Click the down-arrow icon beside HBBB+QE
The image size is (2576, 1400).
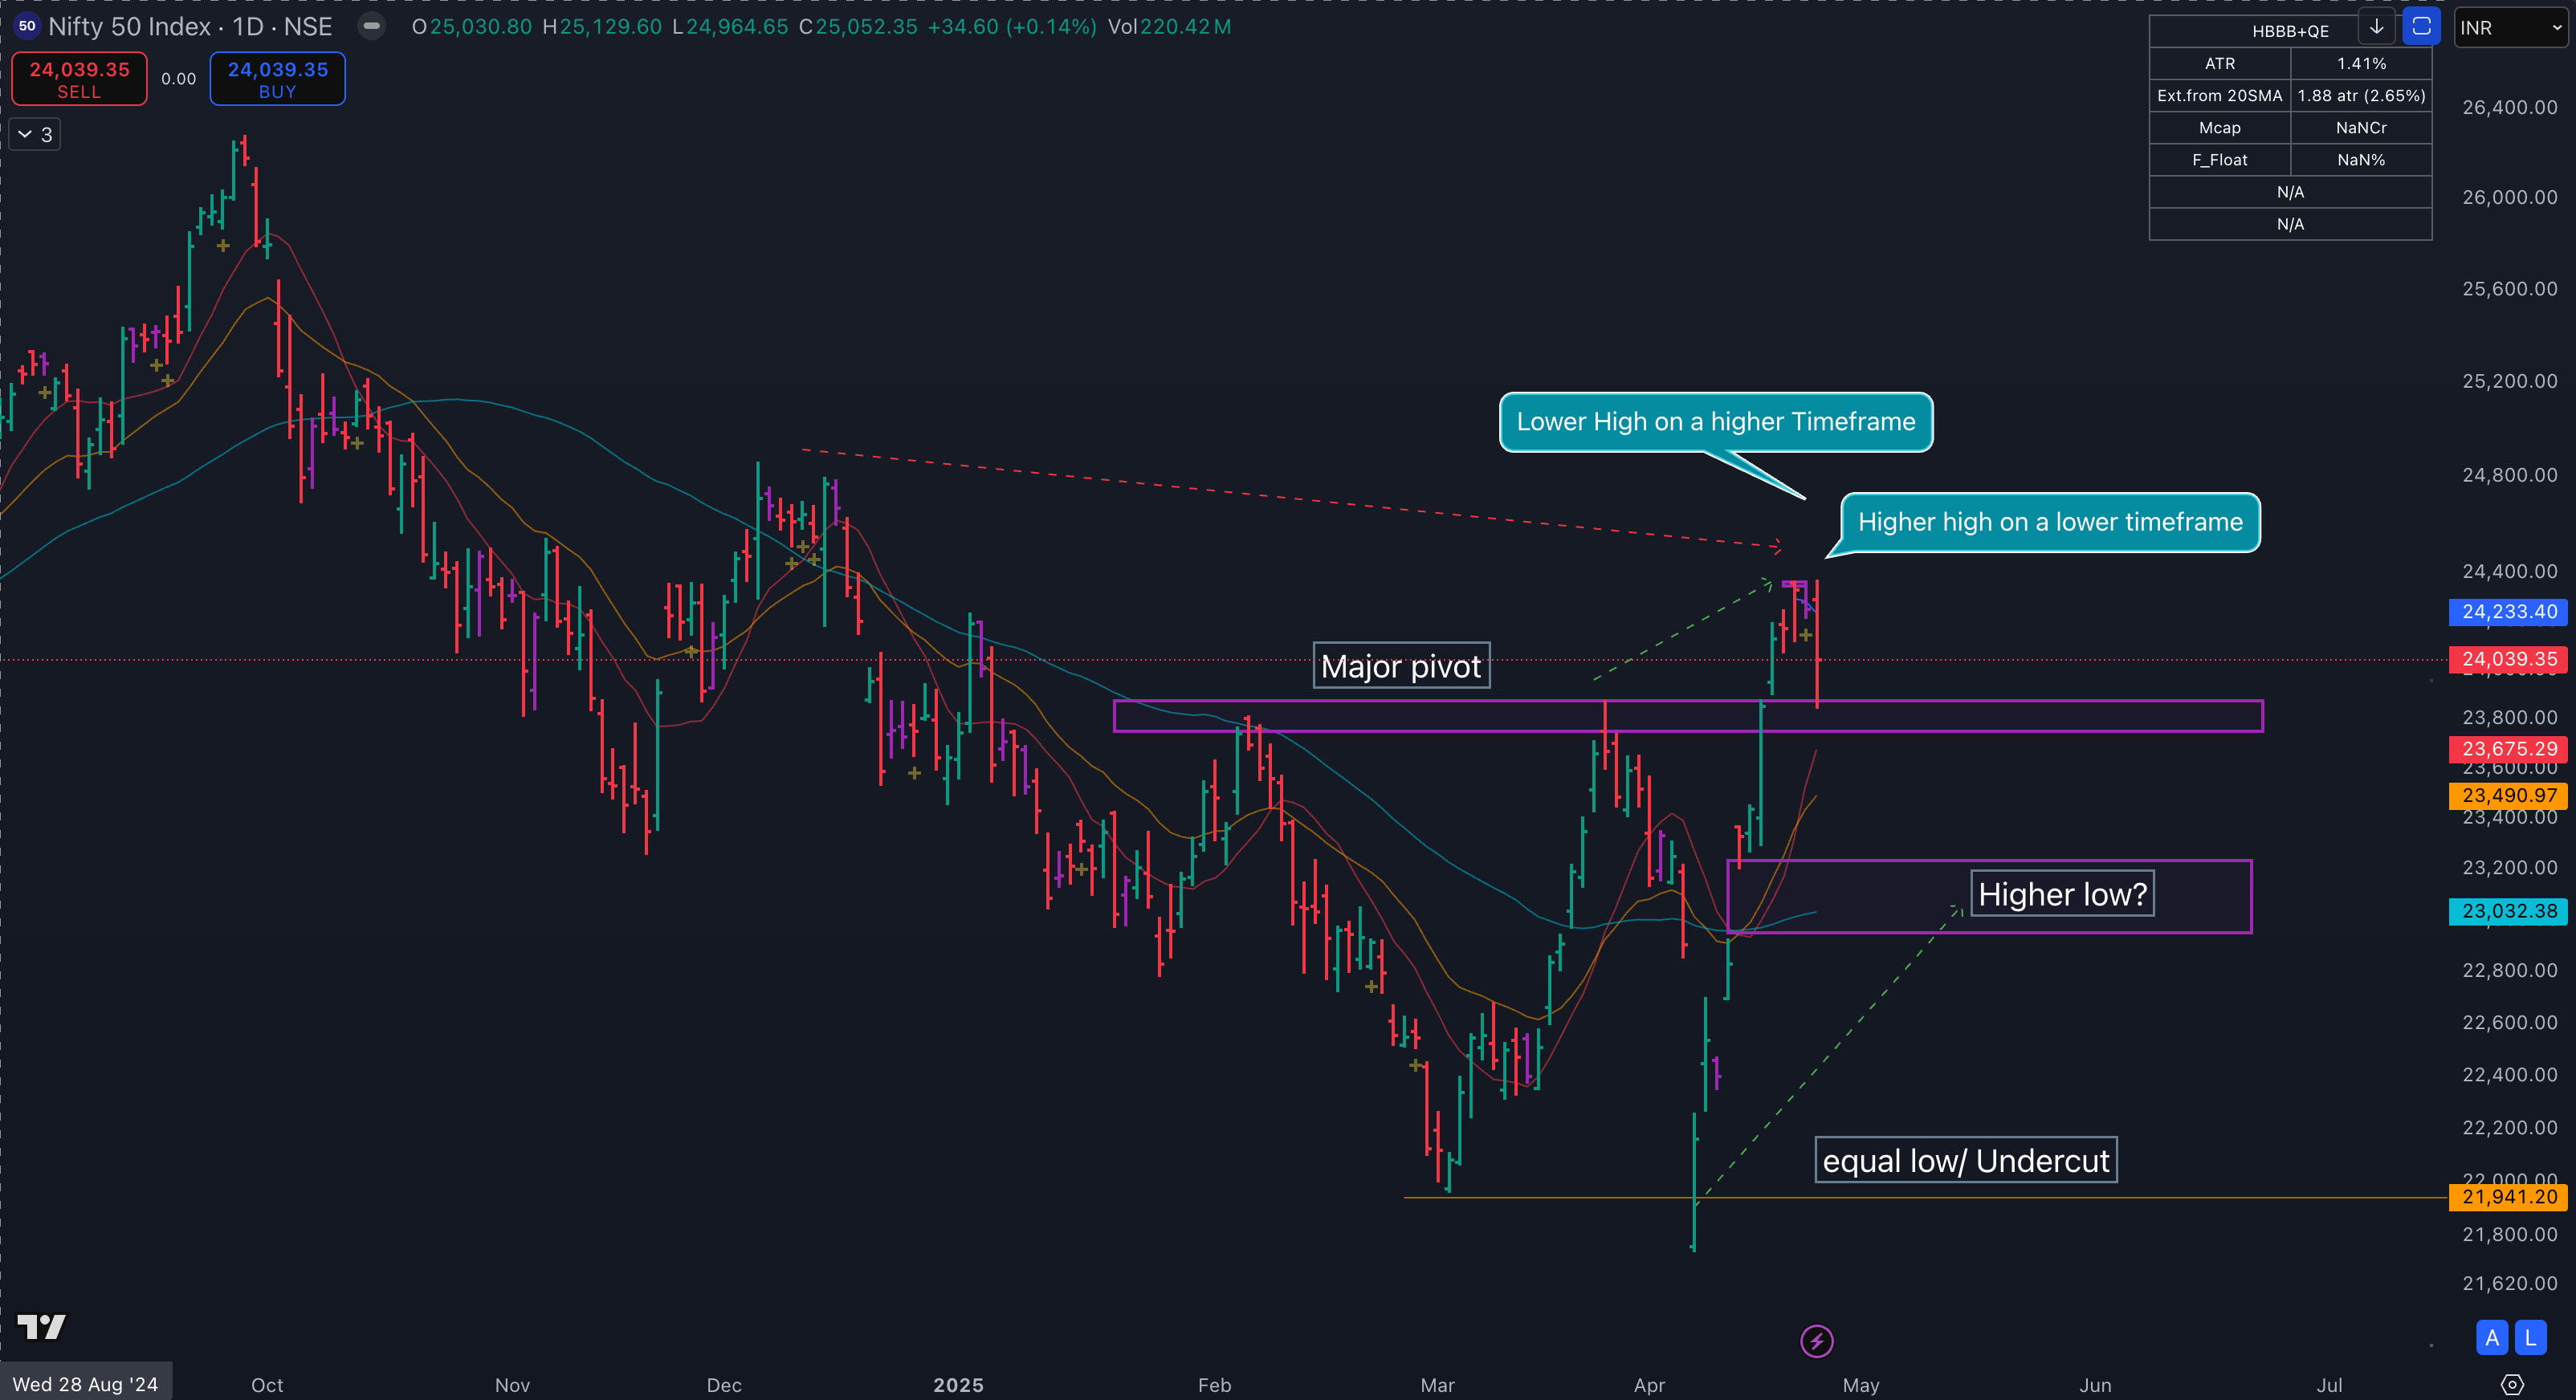point(2377,27)
